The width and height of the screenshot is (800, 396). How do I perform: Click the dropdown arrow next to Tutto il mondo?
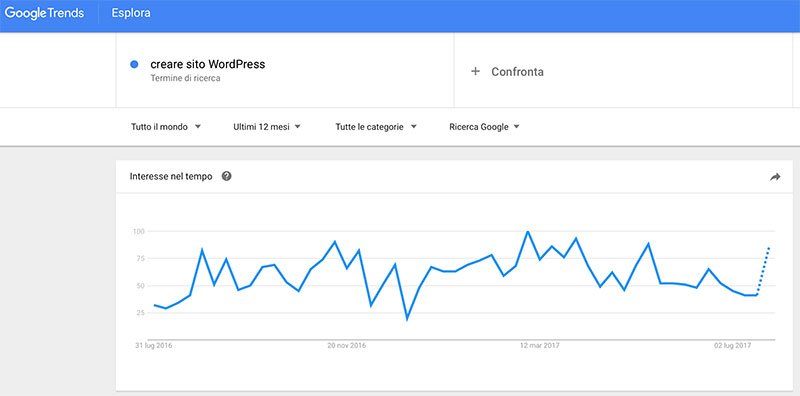(x=197, y=127)
